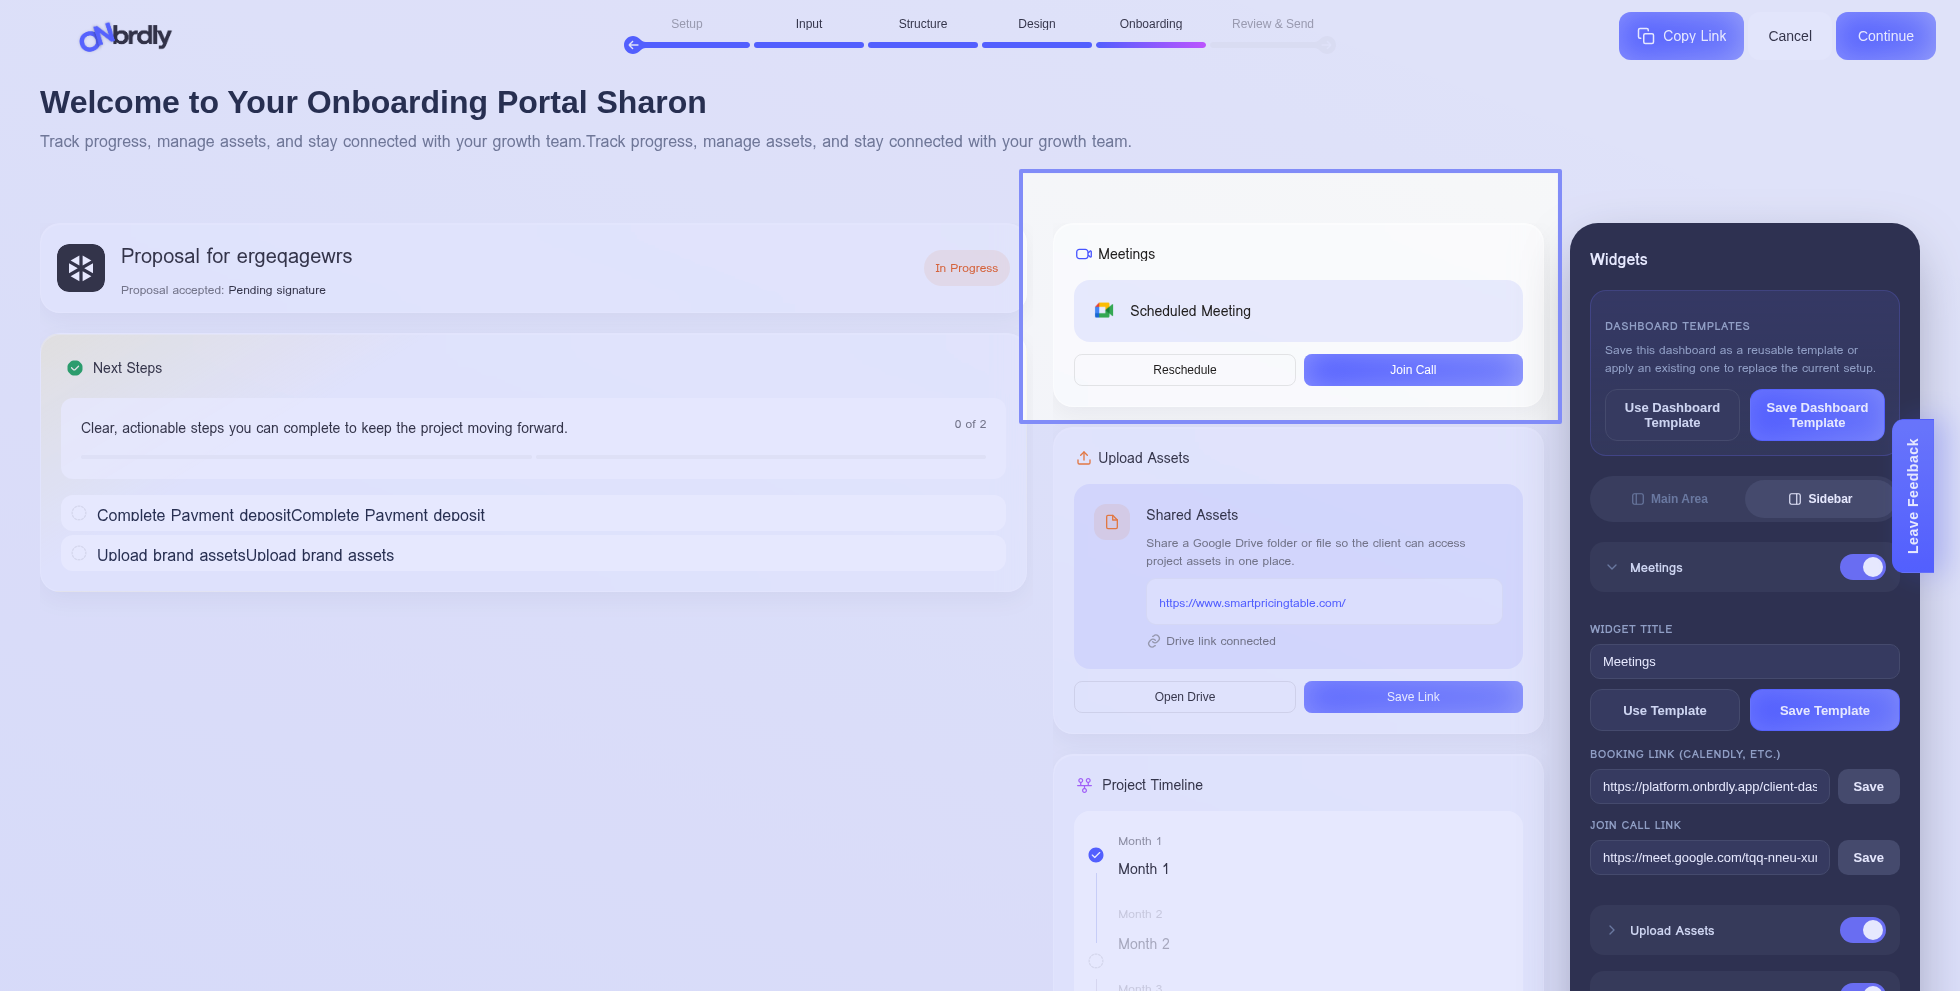
Task: Check off Upload brand assets step
Action: tap(79, 553)
